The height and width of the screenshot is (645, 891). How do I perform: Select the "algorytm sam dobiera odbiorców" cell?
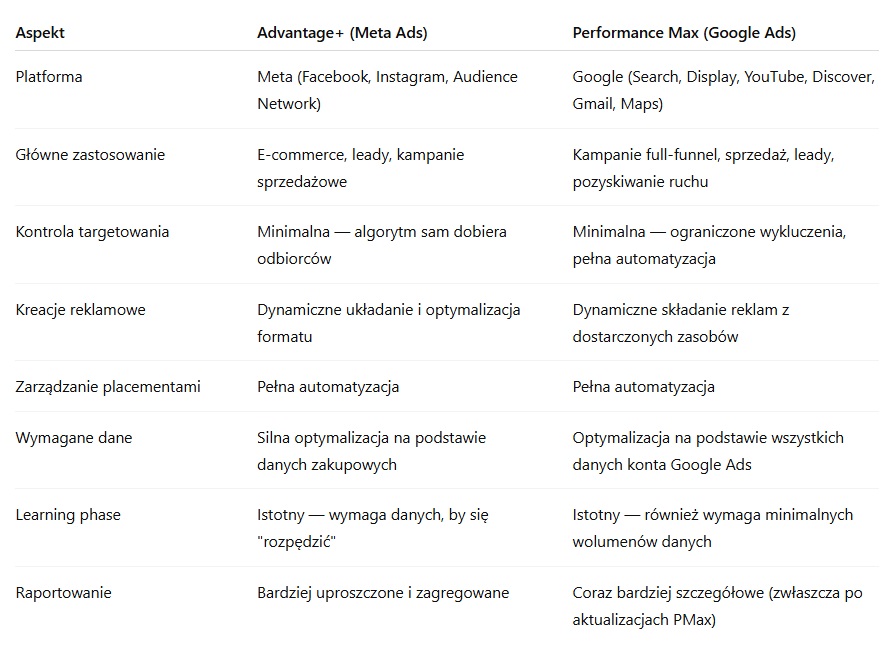click(381, 245)
